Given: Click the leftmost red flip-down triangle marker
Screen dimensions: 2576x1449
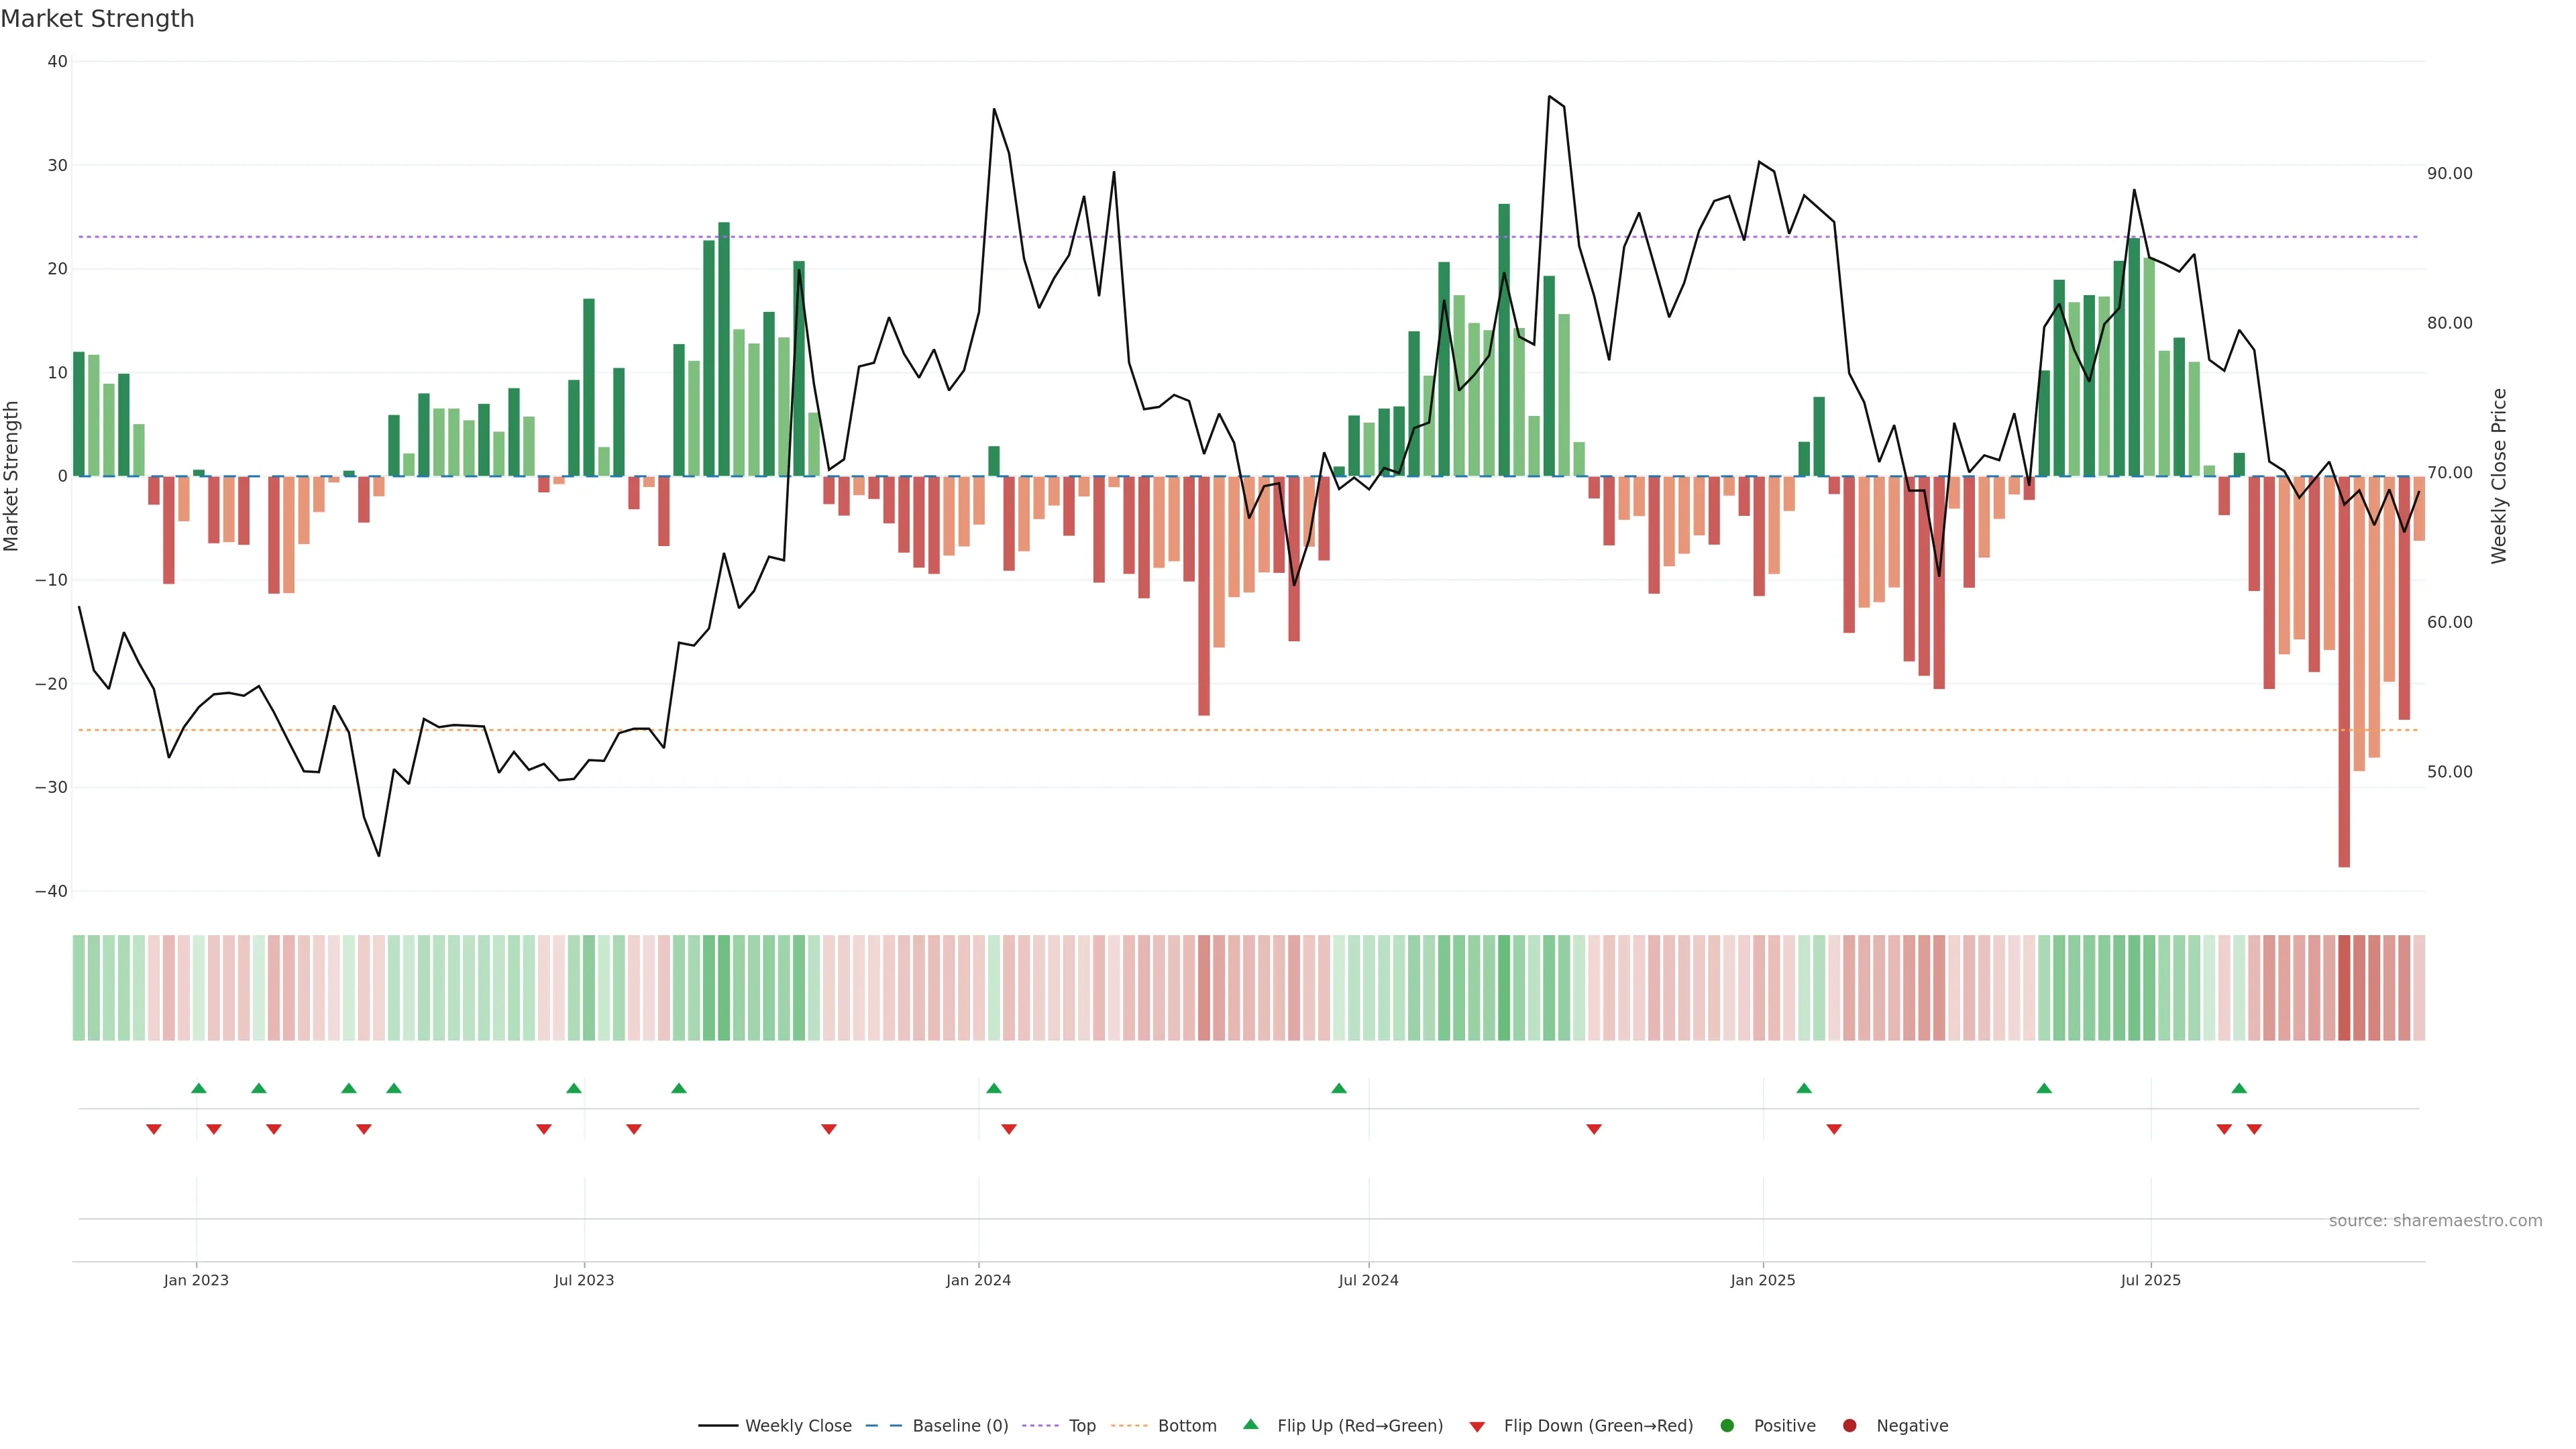Looking at the screenshot, I should [154, 1129].
